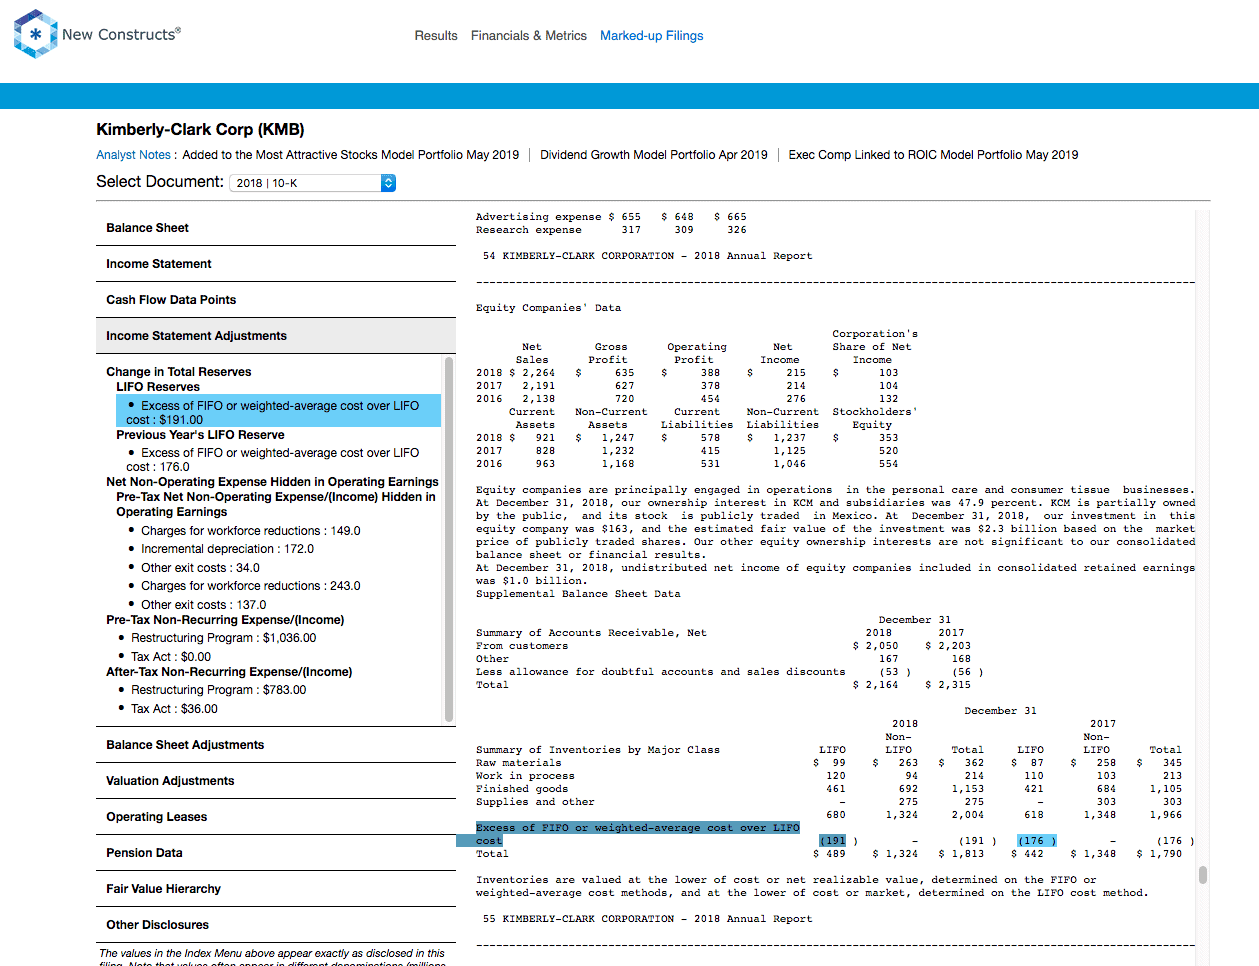The height and width of the screenshot is (966, 1259).
Task: Click Supplemental Balance Sheet Data heading in filing
Action: coord(578,594)
